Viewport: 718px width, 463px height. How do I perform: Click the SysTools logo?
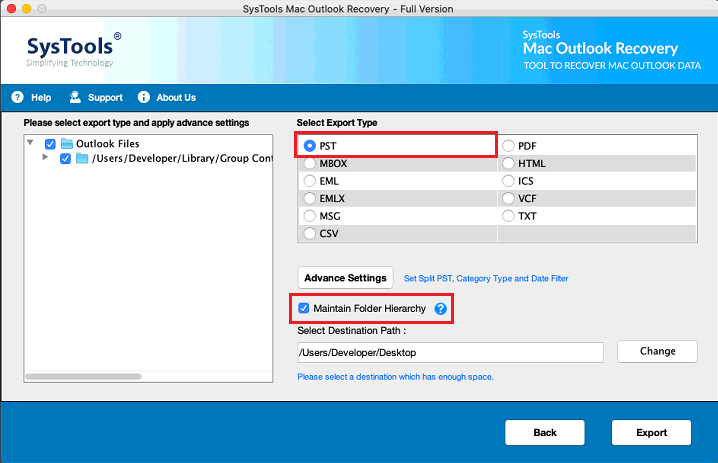click(73, 49)
